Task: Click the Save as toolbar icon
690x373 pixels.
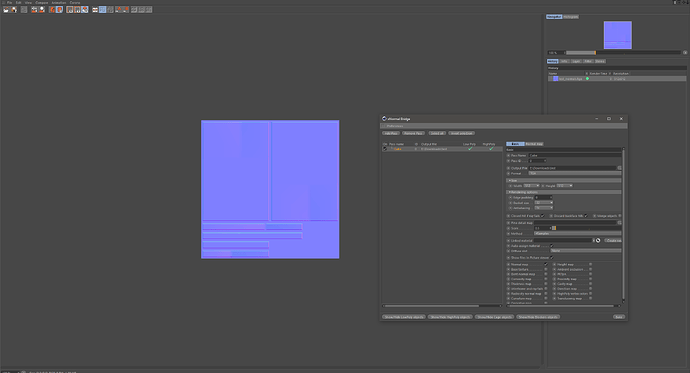Action: [x=14, y=10]
